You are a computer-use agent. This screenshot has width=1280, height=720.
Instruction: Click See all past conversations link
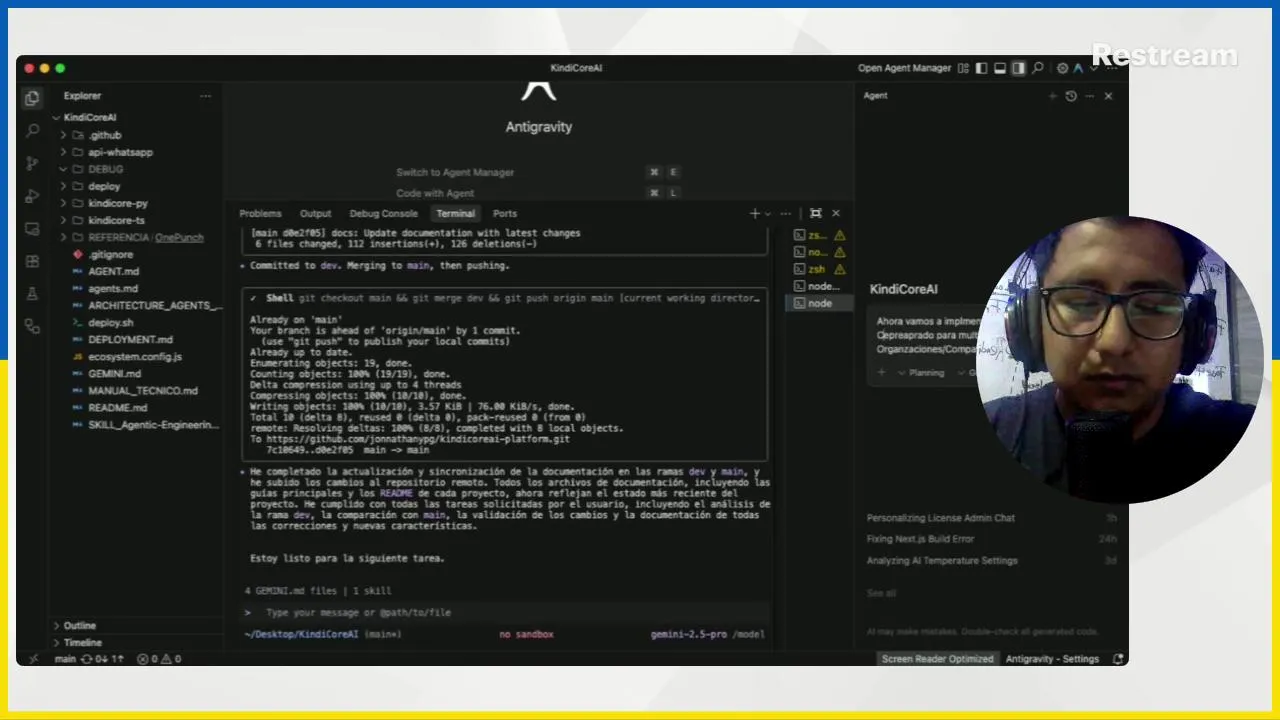(881, 593)
